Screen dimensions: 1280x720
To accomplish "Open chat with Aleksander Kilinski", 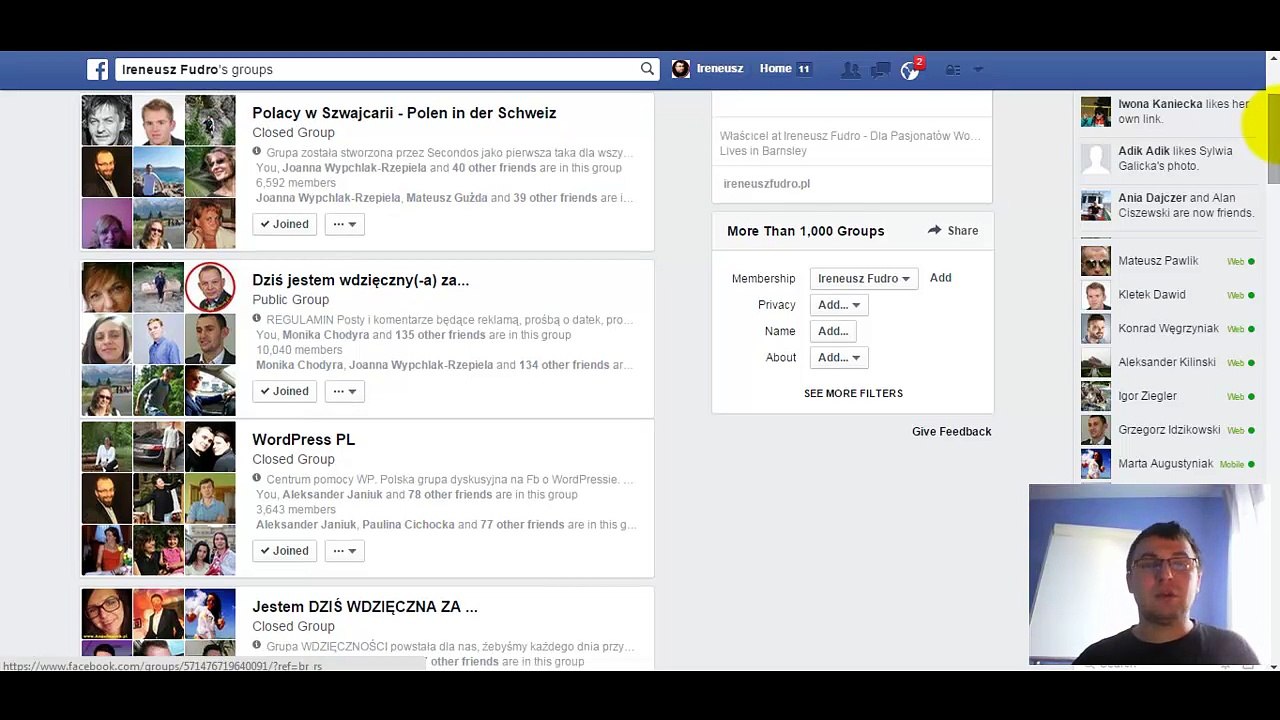I will tap(1168, 363).
